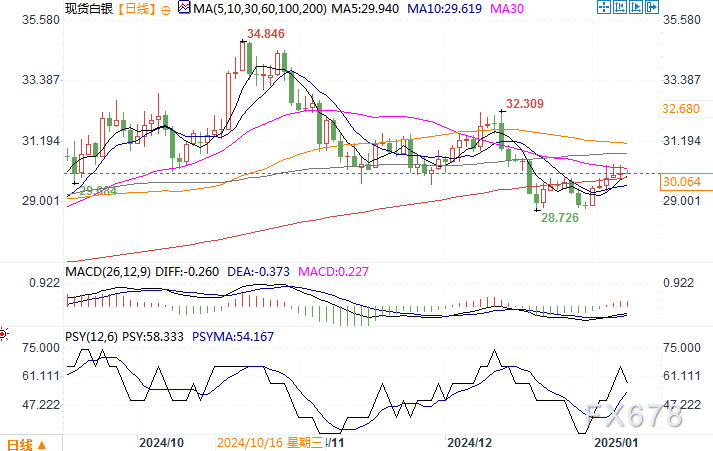
Task: Click the 28.726 low price marker
Action: tap(562, 216)
